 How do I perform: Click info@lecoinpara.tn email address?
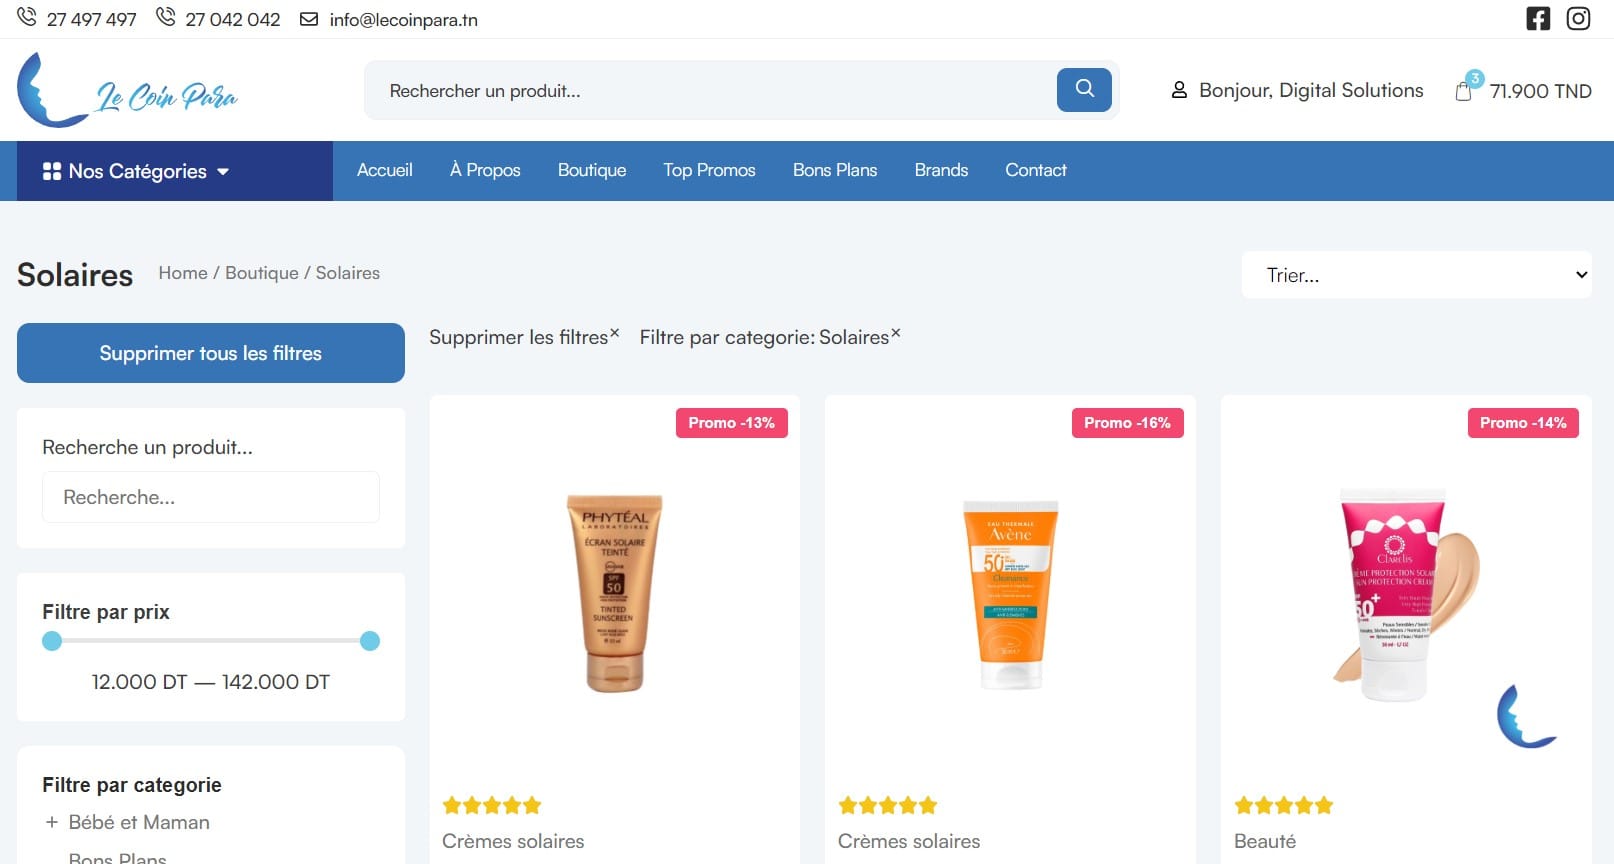tap(404, 20)
